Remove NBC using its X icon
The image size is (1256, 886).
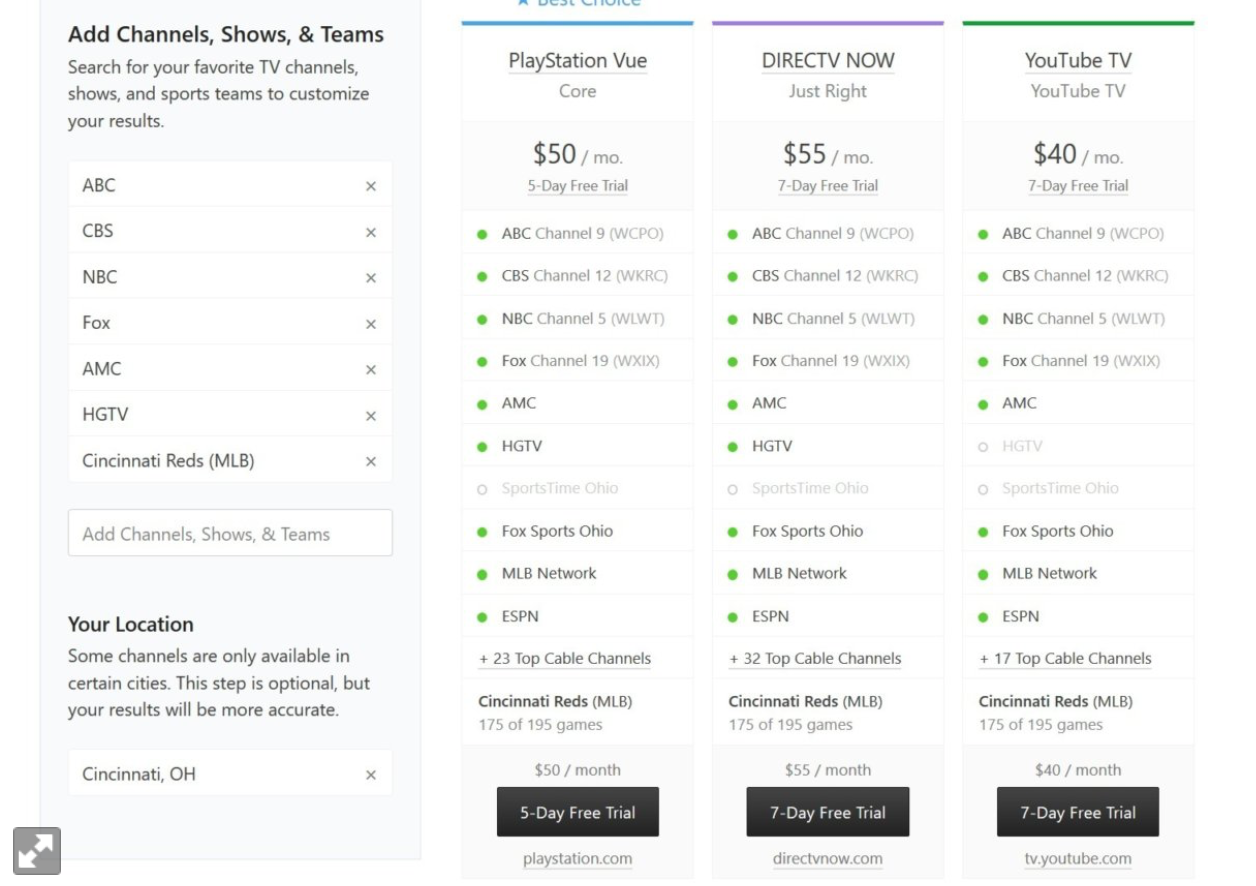click(x=371, y=278)
